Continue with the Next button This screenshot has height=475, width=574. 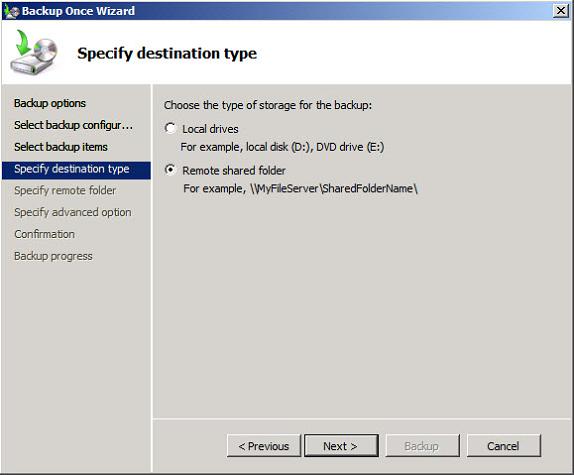[x=341, y=446]
